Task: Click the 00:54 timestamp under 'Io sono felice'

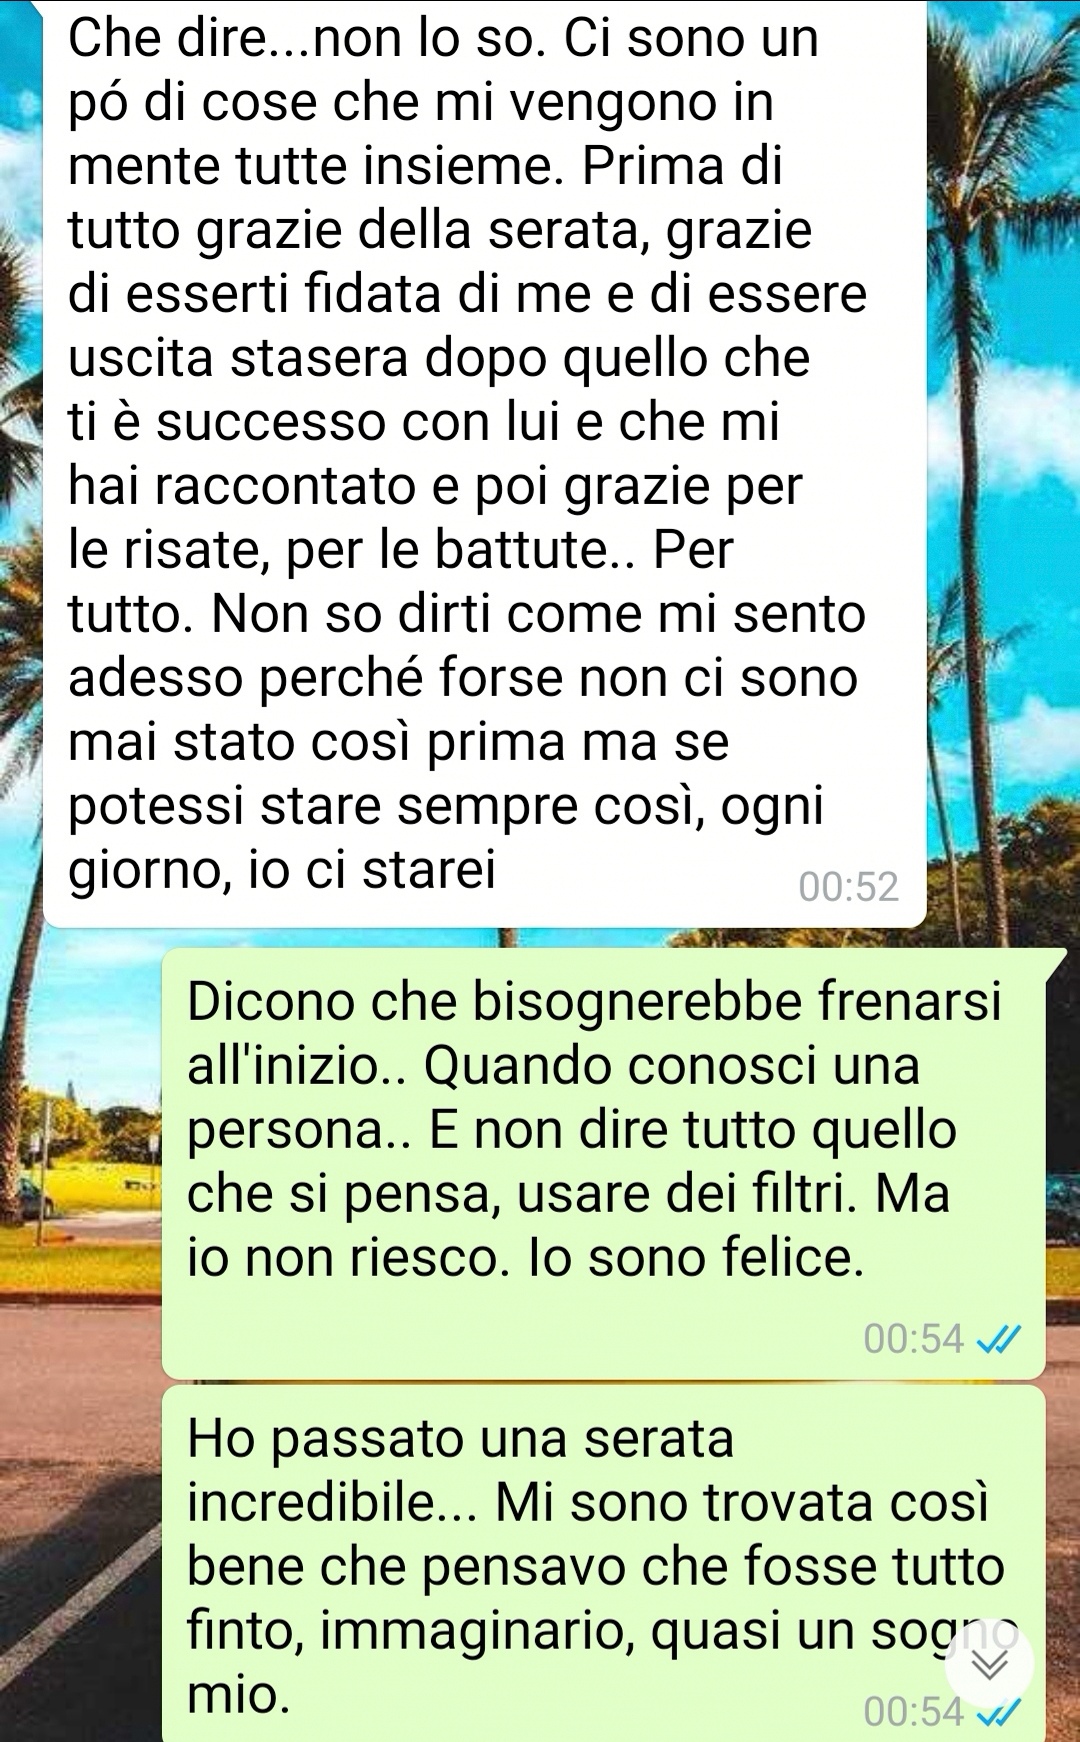Action: point(914,1339)
